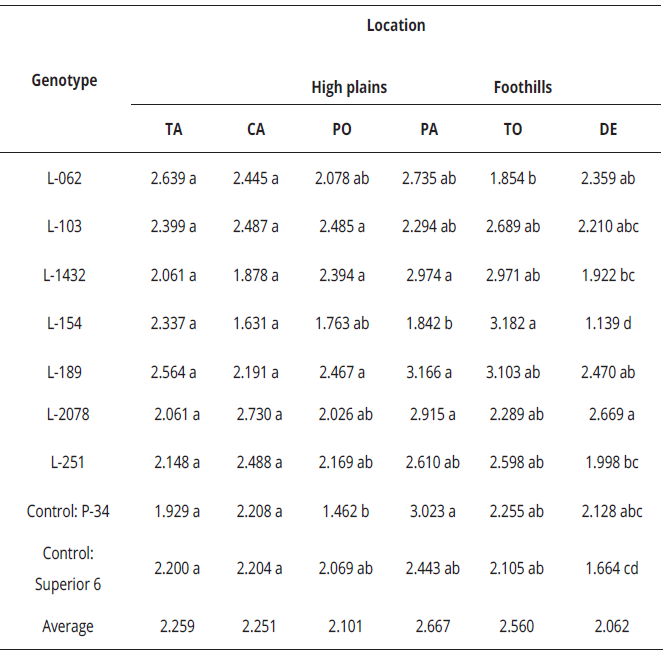Select the L-1432 genotype row label

tap(64, 276)
